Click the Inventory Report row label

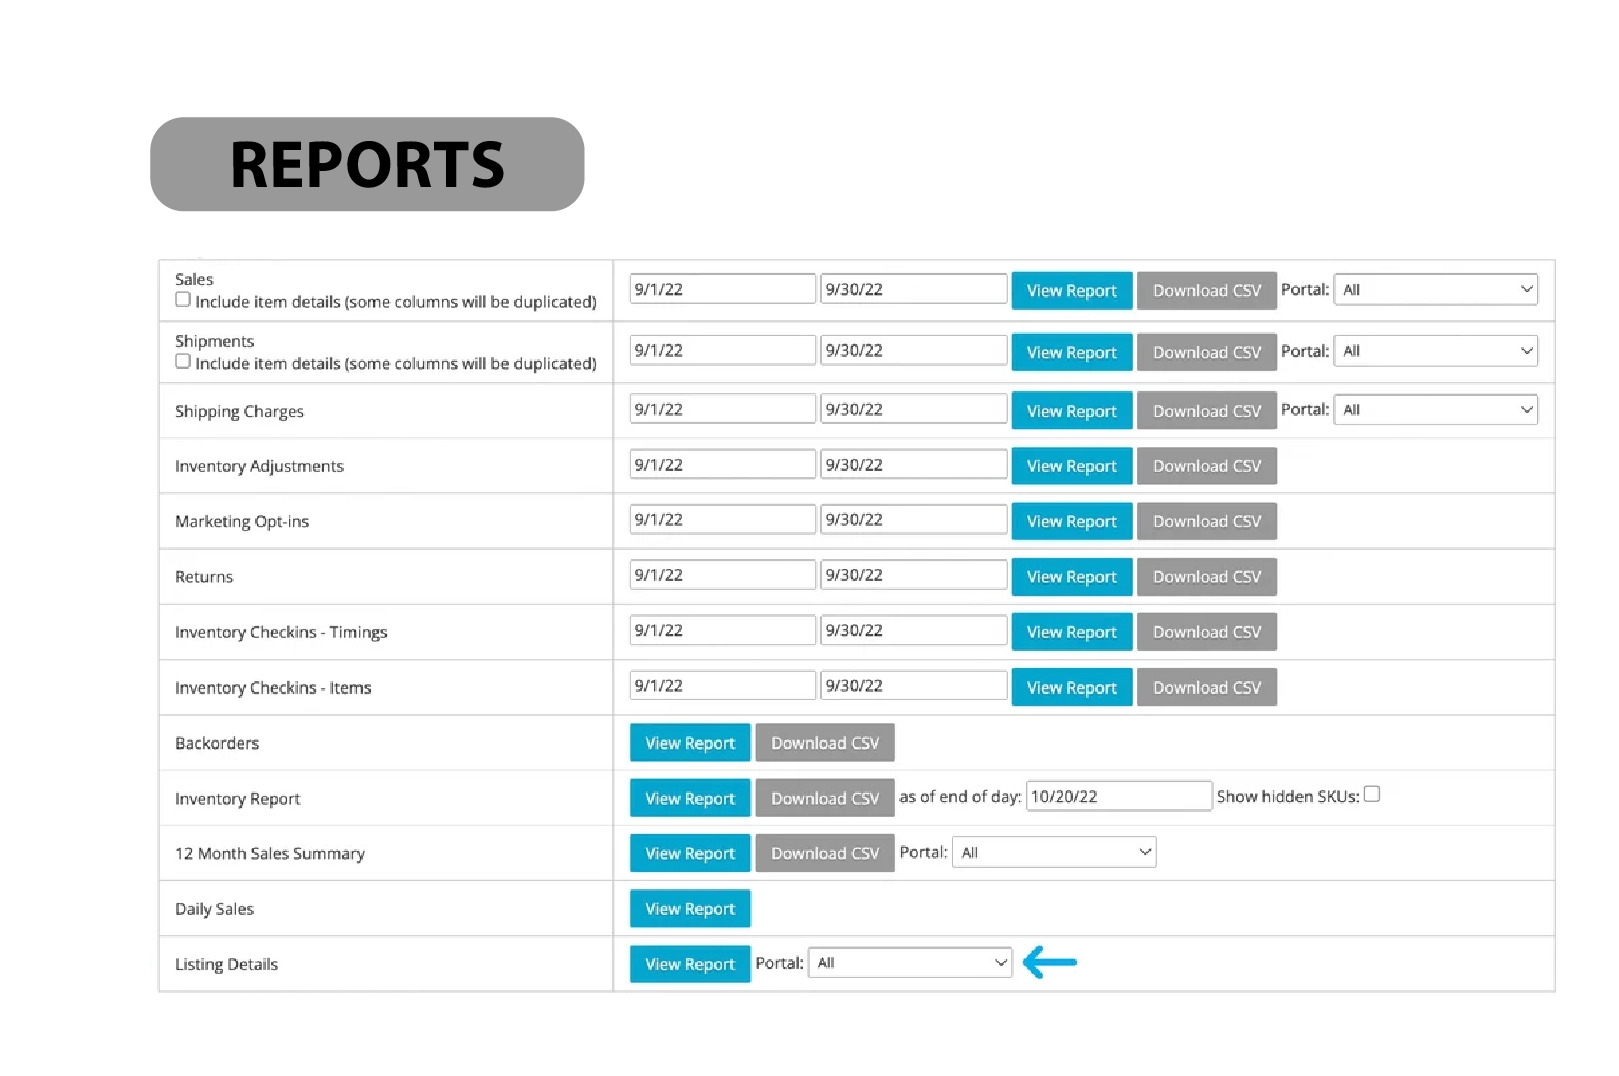point(237,799)
